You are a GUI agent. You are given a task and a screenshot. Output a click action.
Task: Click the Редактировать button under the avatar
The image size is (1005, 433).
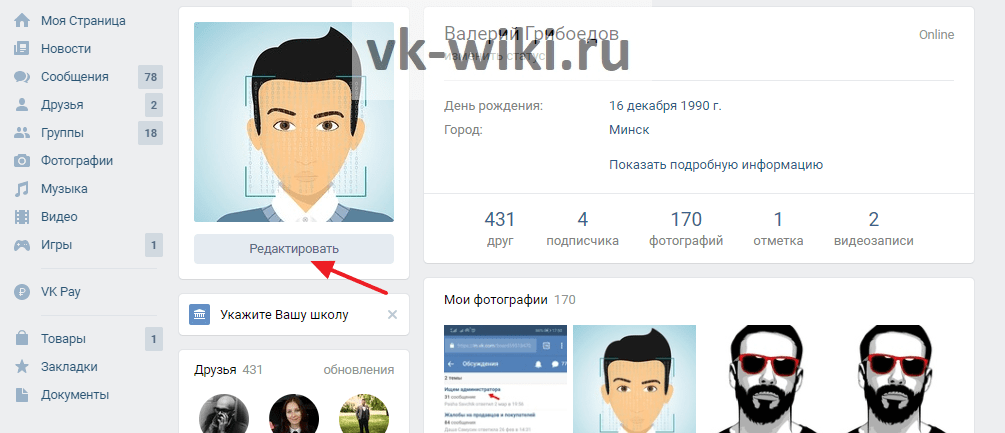tap(294, 249)
